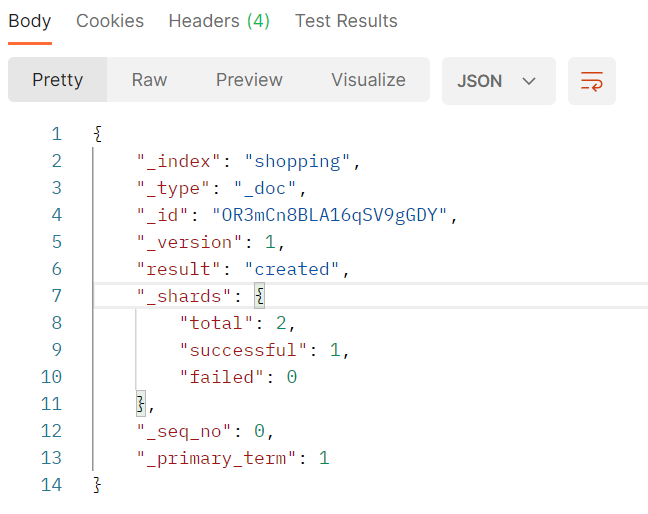
Task: Select the Raw view mode
Action: (149, 80)
